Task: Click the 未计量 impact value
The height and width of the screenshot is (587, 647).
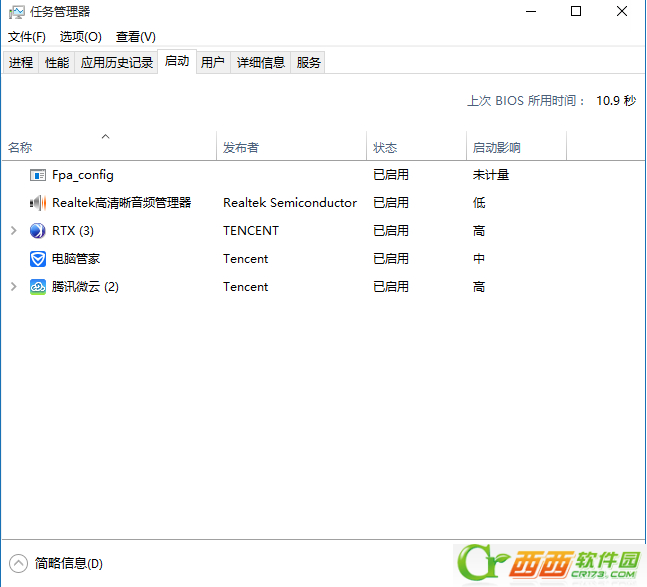Action: coord(491,175)
